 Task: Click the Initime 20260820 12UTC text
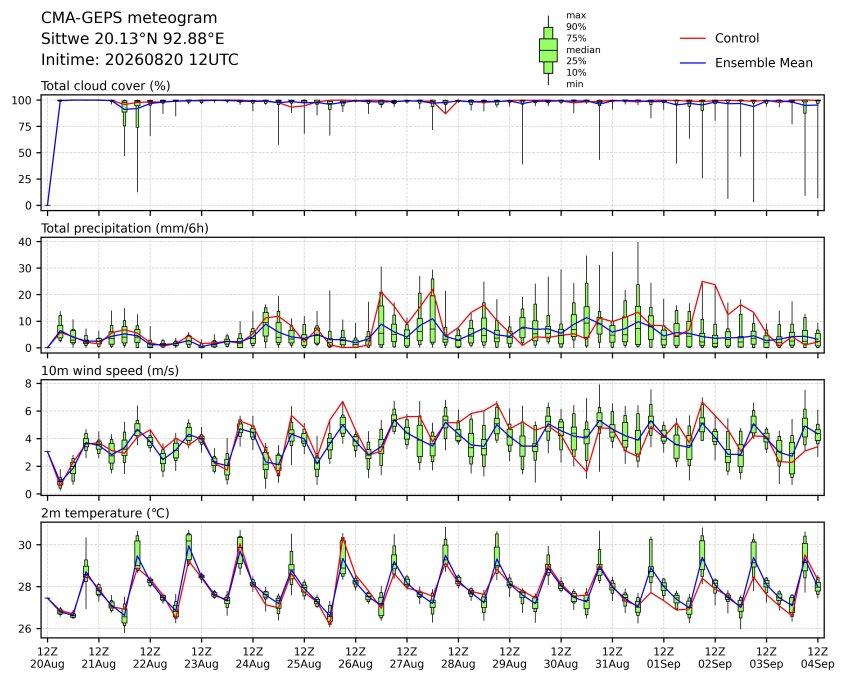point(140,59)
